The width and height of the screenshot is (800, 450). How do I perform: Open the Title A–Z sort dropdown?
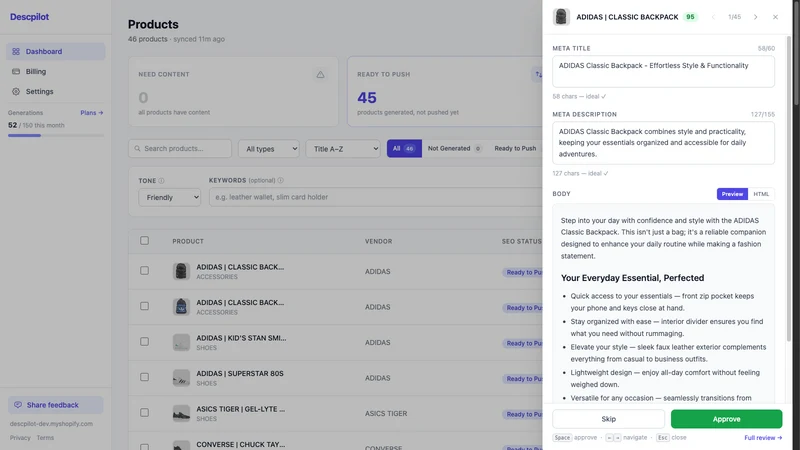tap(343, 148)
